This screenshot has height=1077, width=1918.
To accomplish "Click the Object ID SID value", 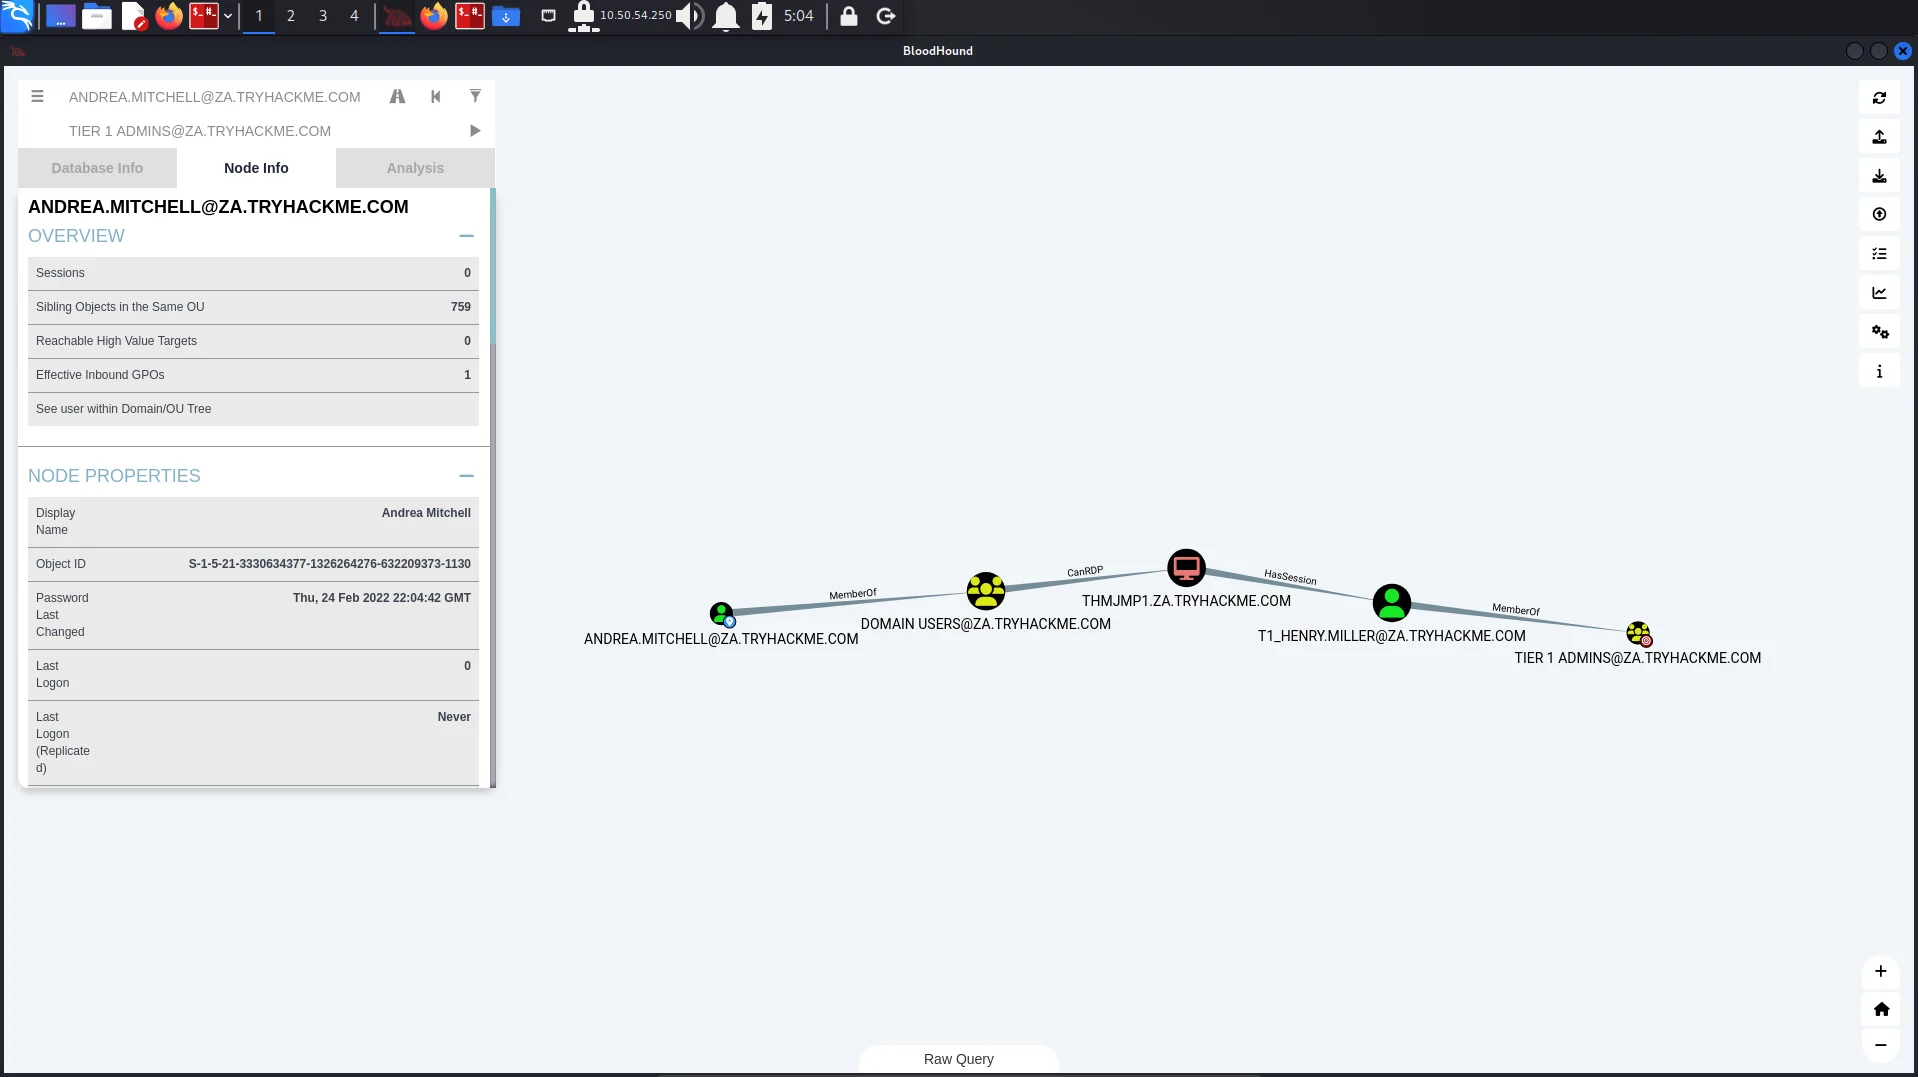I will 329,564.
